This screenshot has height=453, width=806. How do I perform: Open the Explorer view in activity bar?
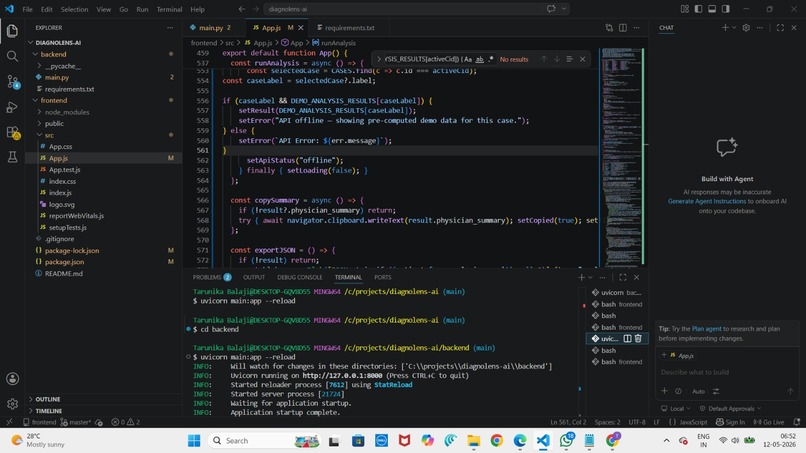(x=12, y=31)
